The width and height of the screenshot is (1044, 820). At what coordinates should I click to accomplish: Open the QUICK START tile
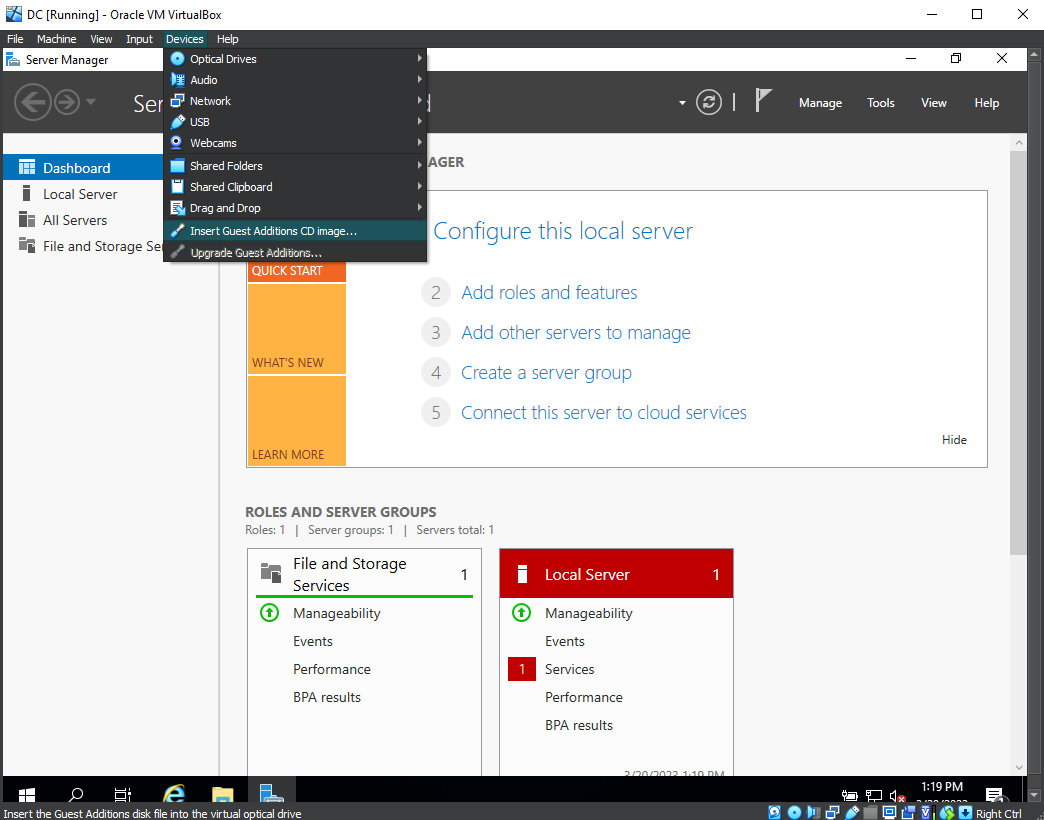[296, 271]
